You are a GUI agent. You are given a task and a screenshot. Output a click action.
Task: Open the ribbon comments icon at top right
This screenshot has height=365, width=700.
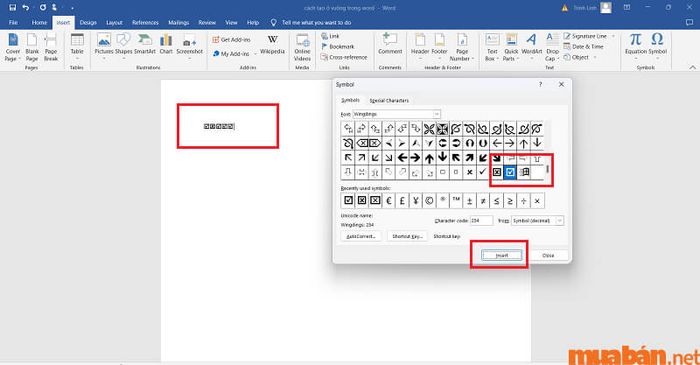689,22
